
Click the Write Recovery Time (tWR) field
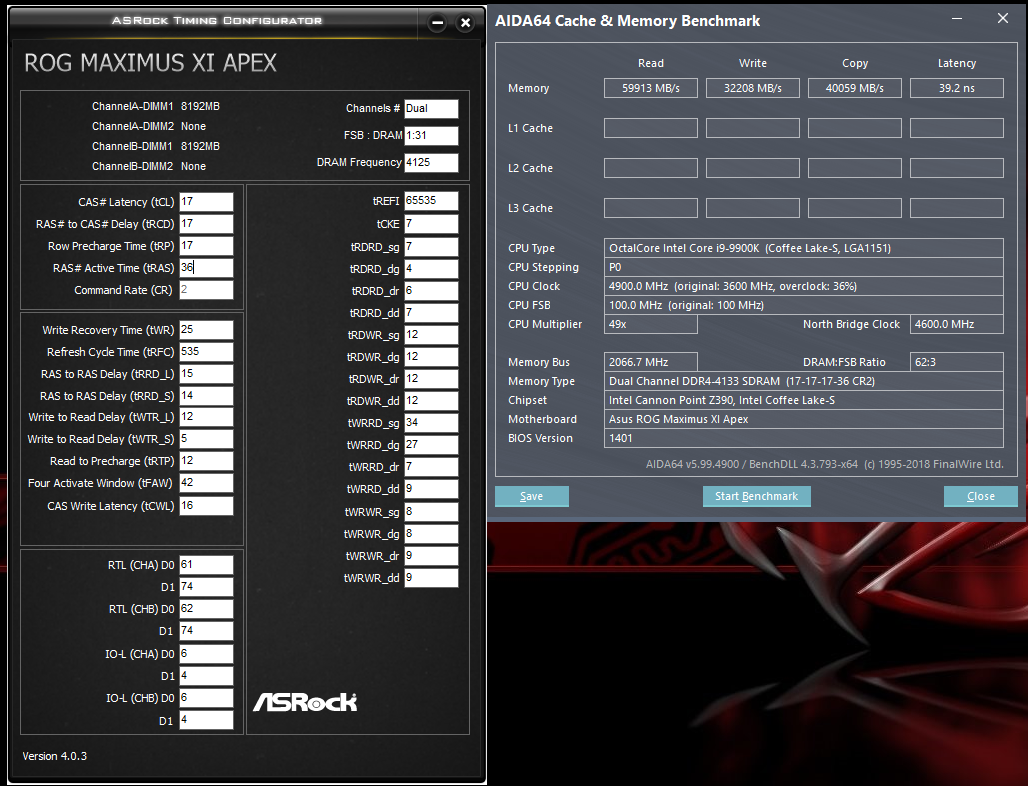[x=206, y=330]
